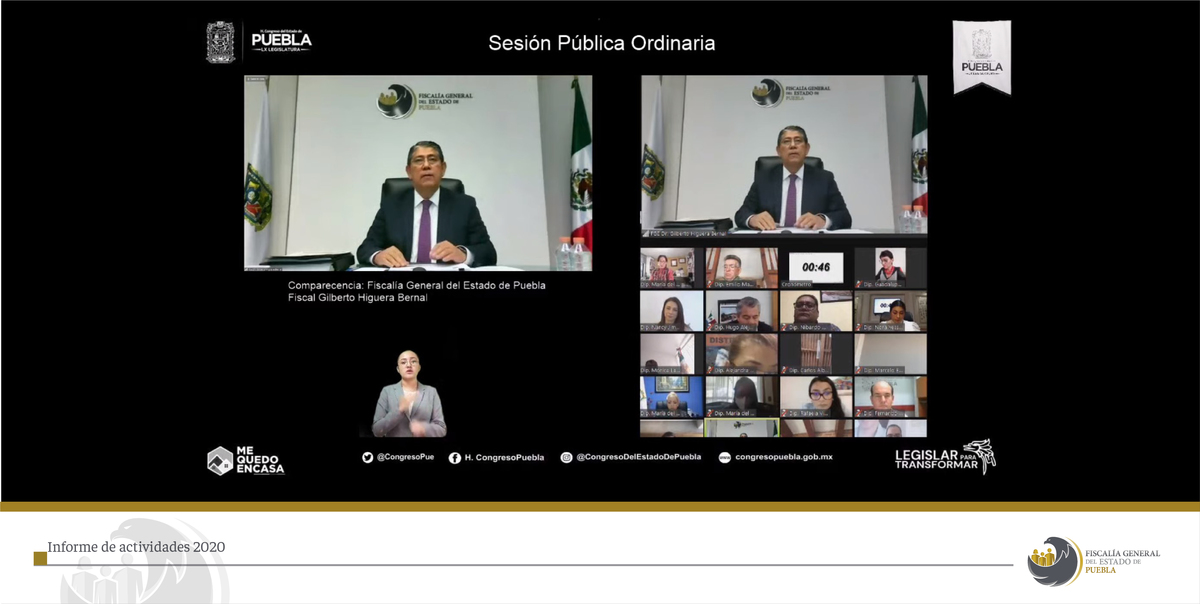Select the Dip. Nancy participant tile
The height and width of the screenshot is (604, 1200).
coord(672,311)
